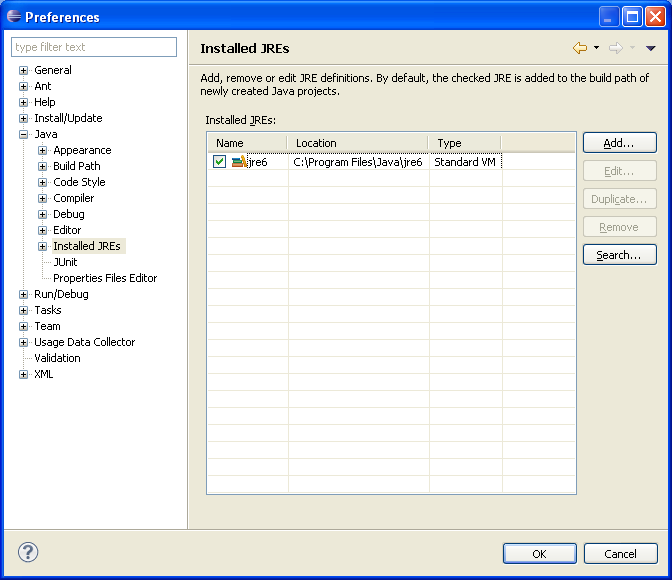Click the Add... button

619,143
